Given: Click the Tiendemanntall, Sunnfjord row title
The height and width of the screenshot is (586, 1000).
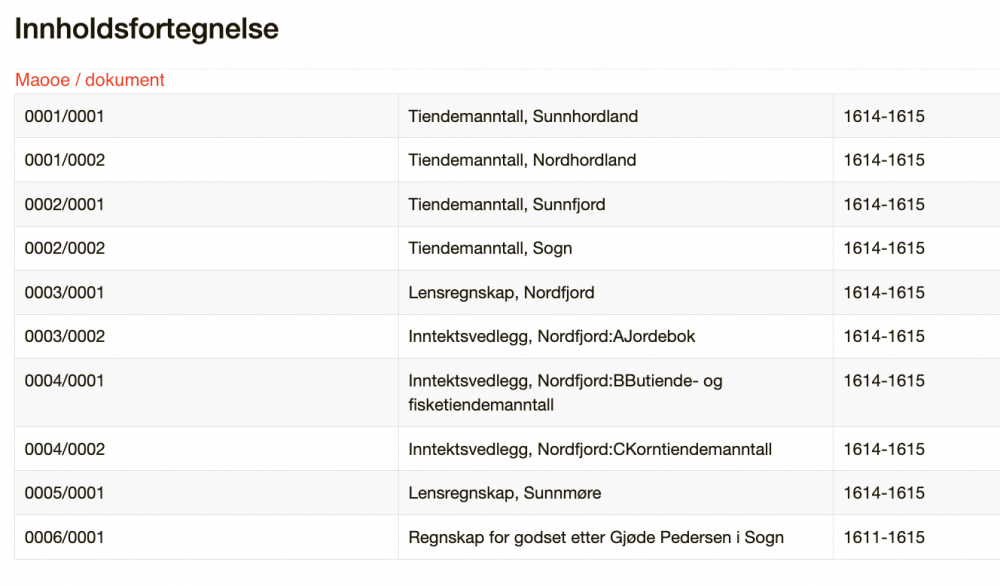Looking at the screenshot, I should pyautogui.click(x=507, y=204).
